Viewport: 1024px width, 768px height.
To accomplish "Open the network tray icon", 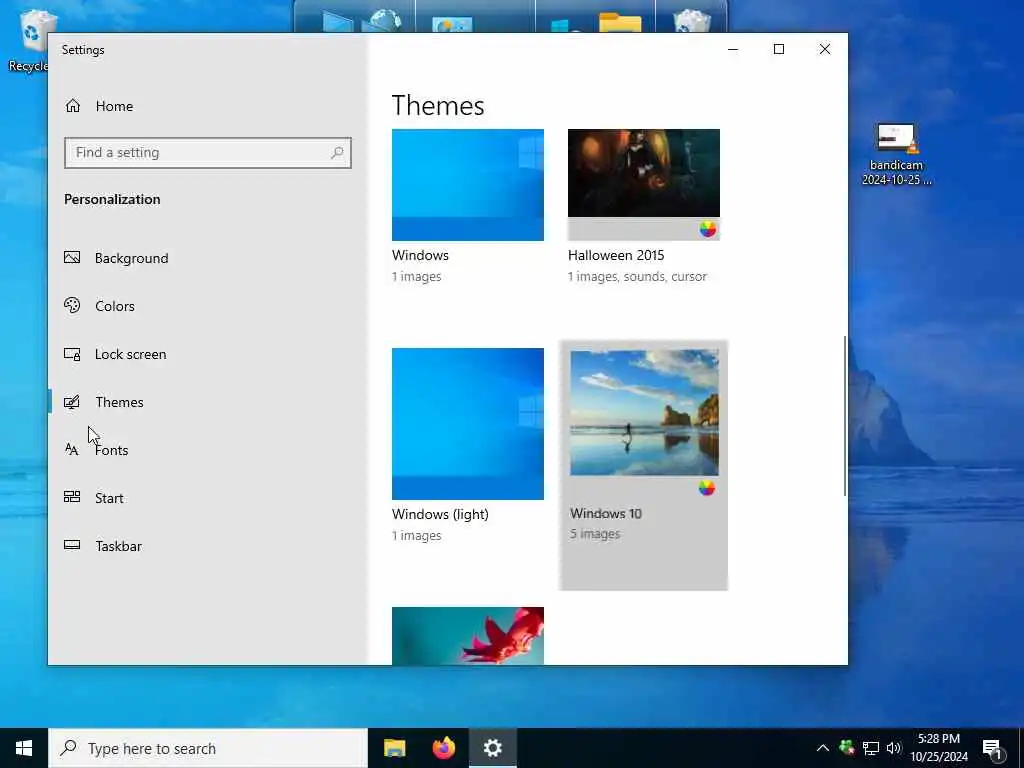I will [x=871, y=748].
